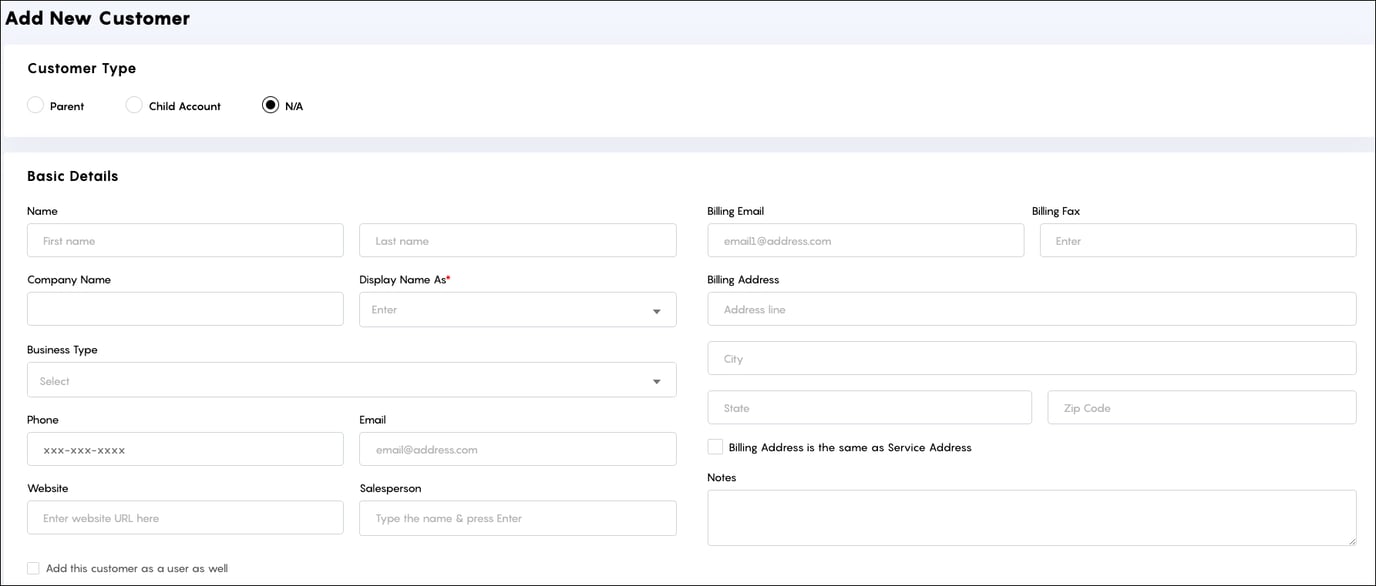Click the Billing Address label
1376x586 pixels.
tap(743, 280)
